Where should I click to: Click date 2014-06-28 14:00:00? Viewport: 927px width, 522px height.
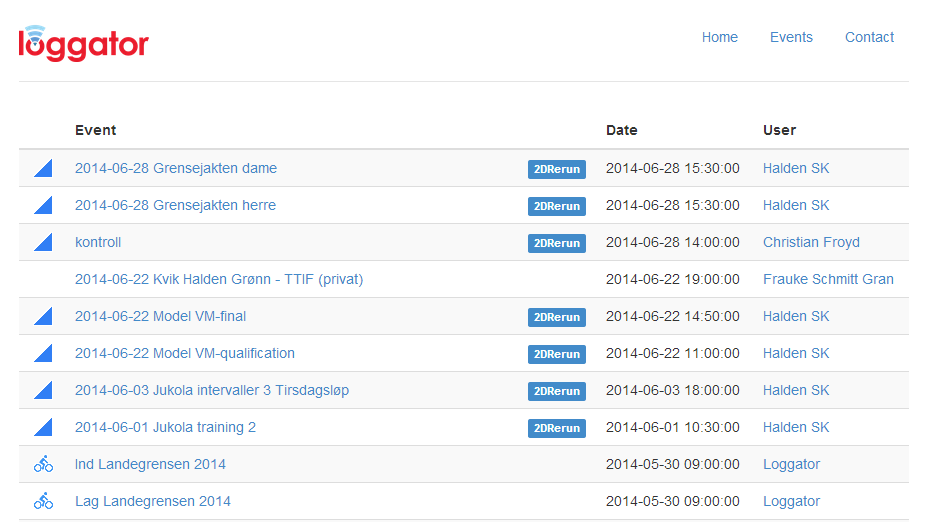[673, 242]
